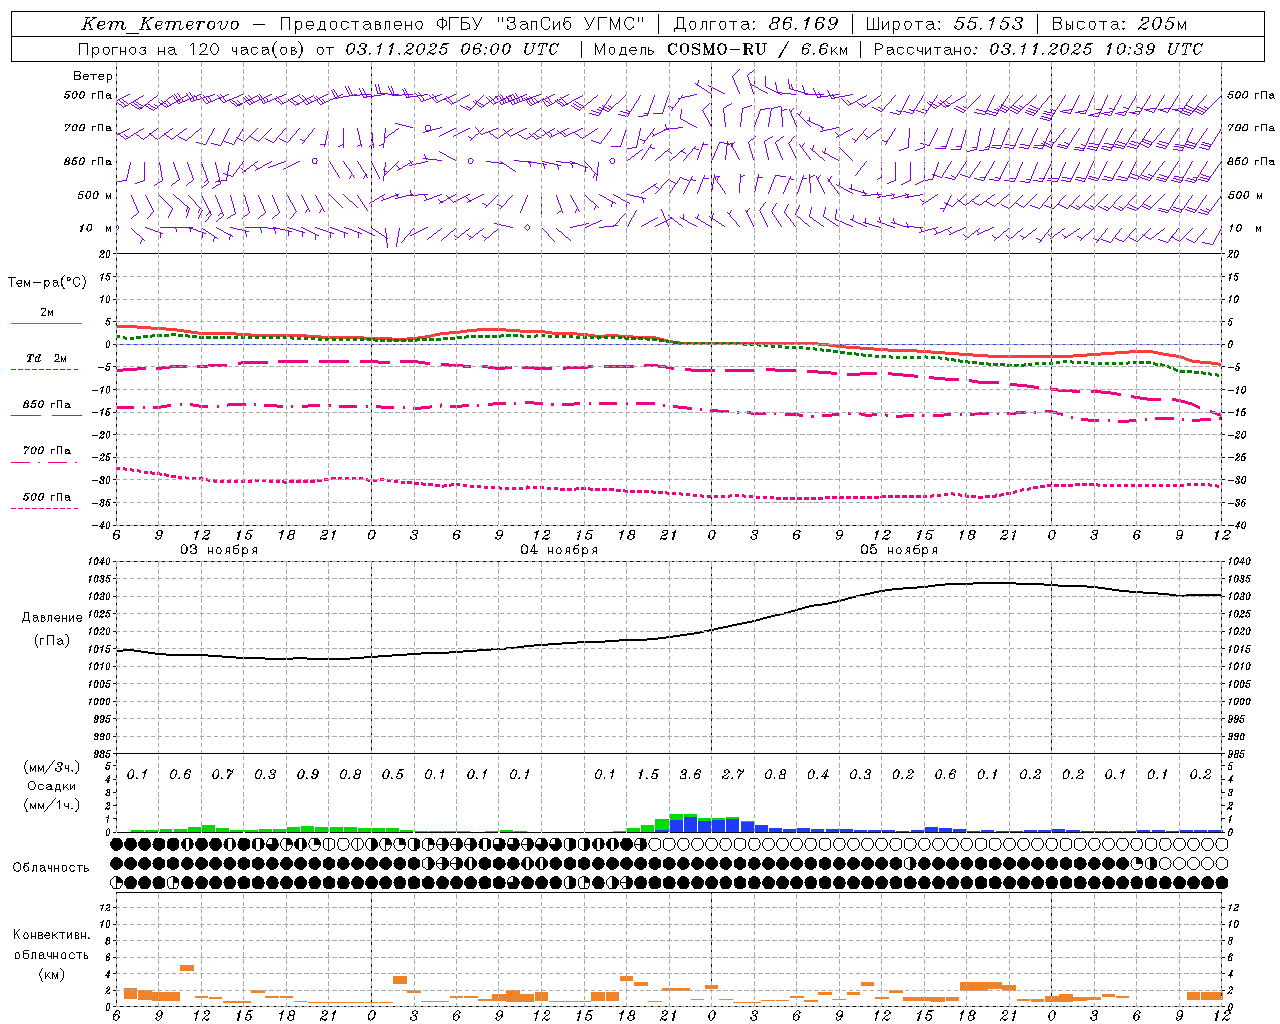Click the dashed line sample under 'Td 2м' legend
Screen dimensions: 1280x1024
pos(45,370)
